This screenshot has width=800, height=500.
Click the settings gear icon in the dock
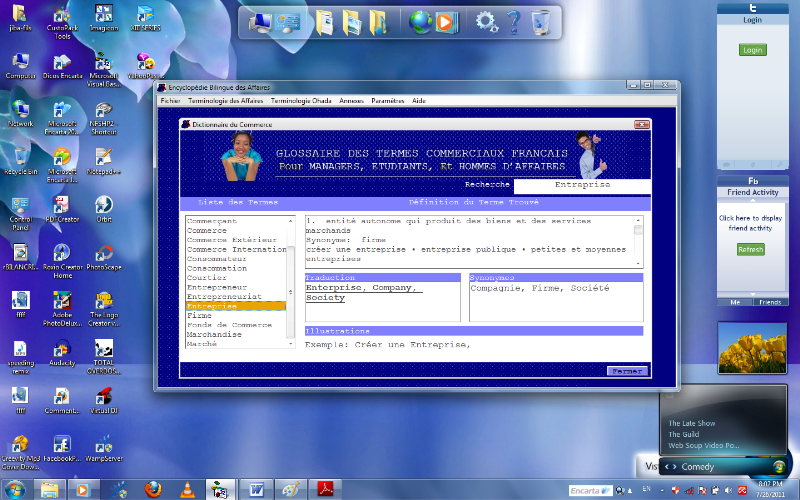tap(486, 20)
